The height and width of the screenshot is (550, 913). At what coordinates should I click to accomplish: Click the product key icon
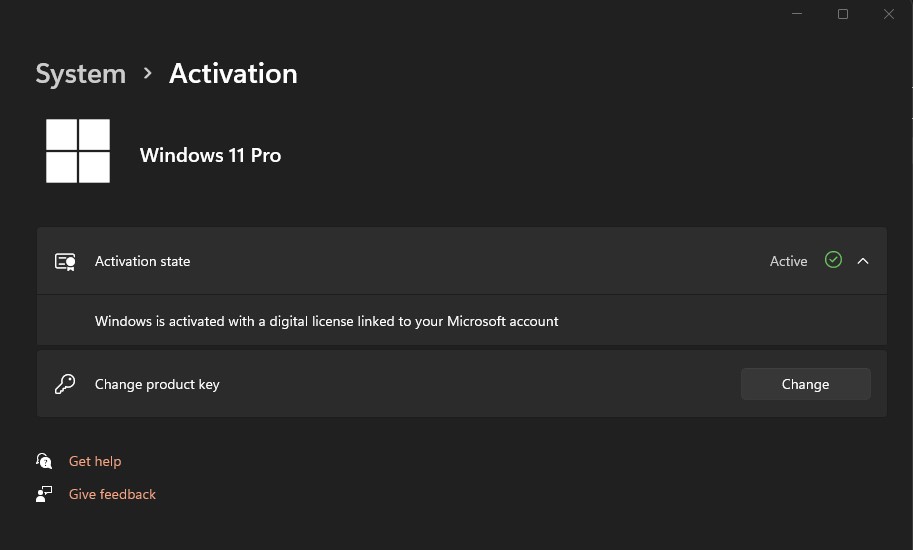pos(65,384)
